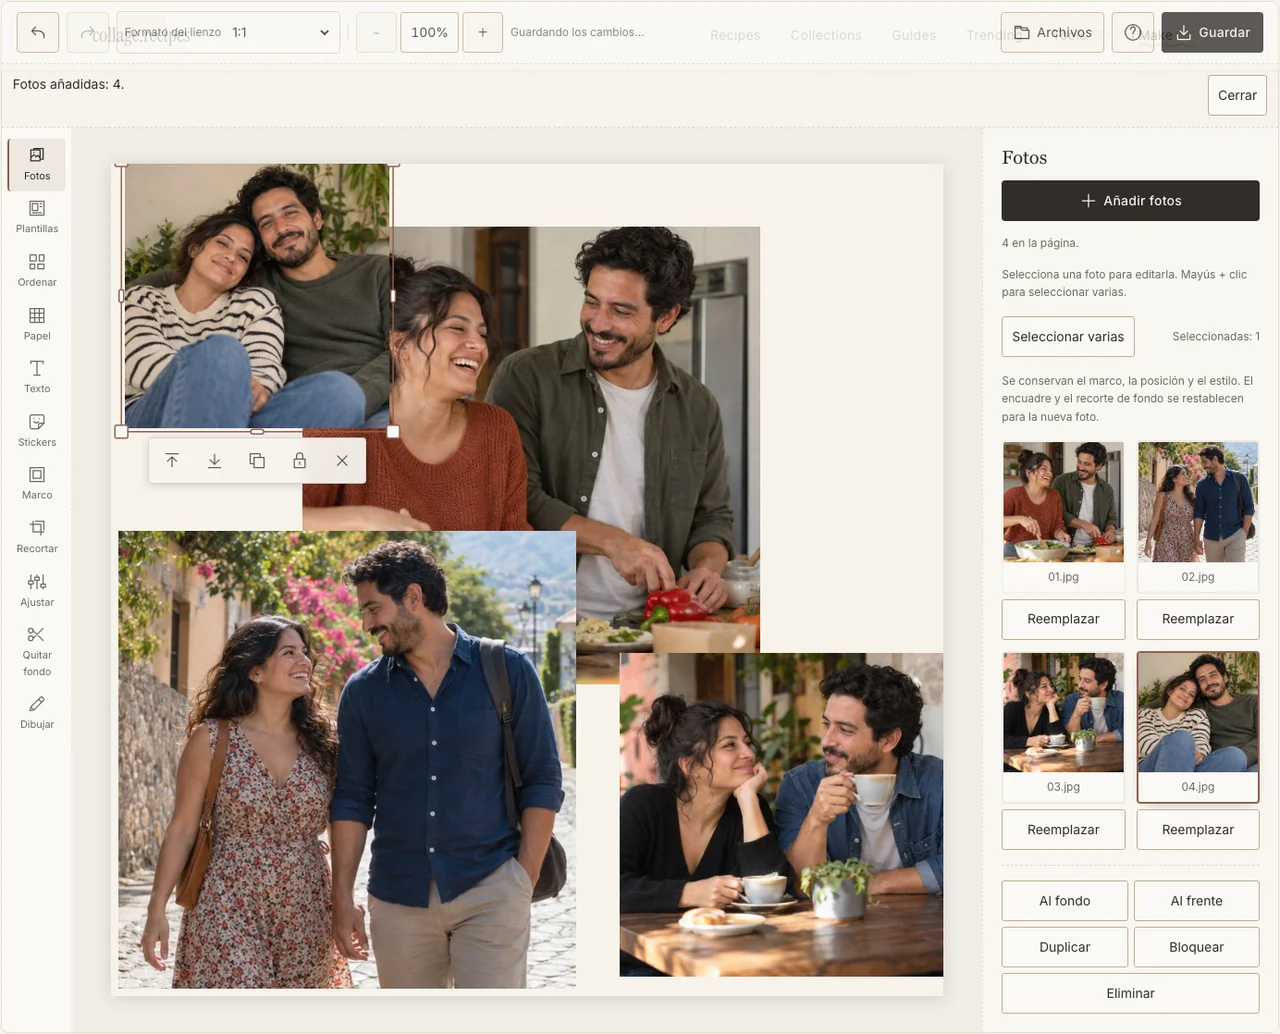Zoom in with the plus button
Screen dimensions: 1280x1034
point(482,32)
